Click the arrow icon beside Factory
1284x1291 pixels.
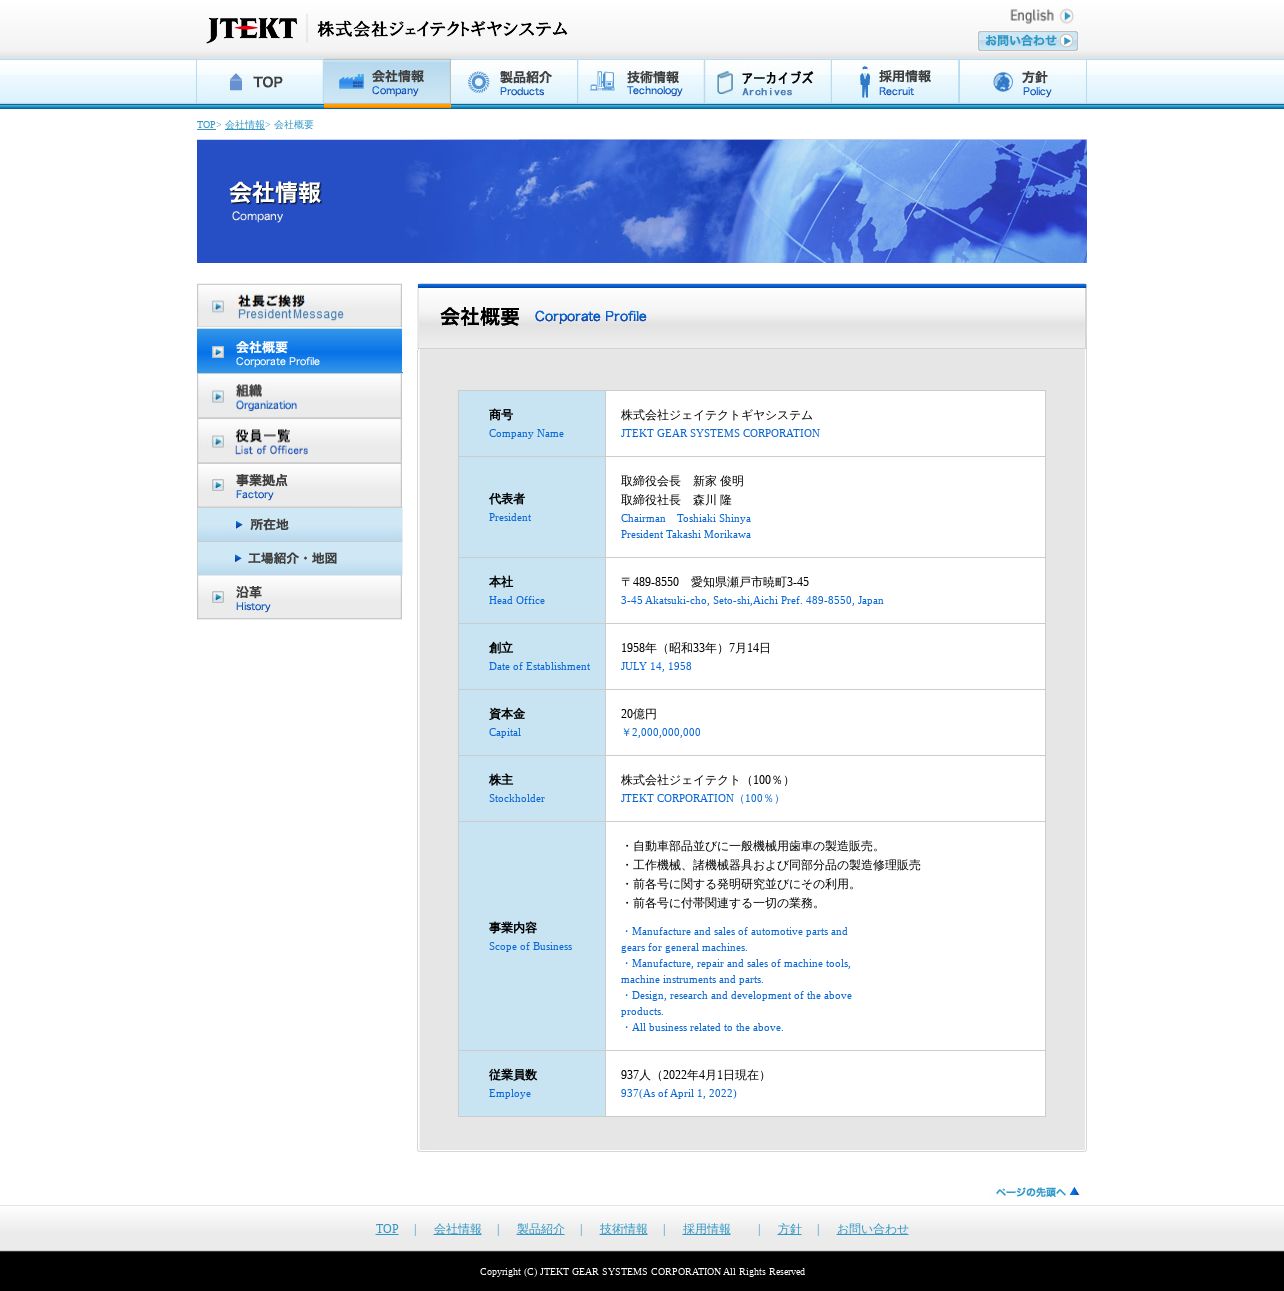[218, 486]
